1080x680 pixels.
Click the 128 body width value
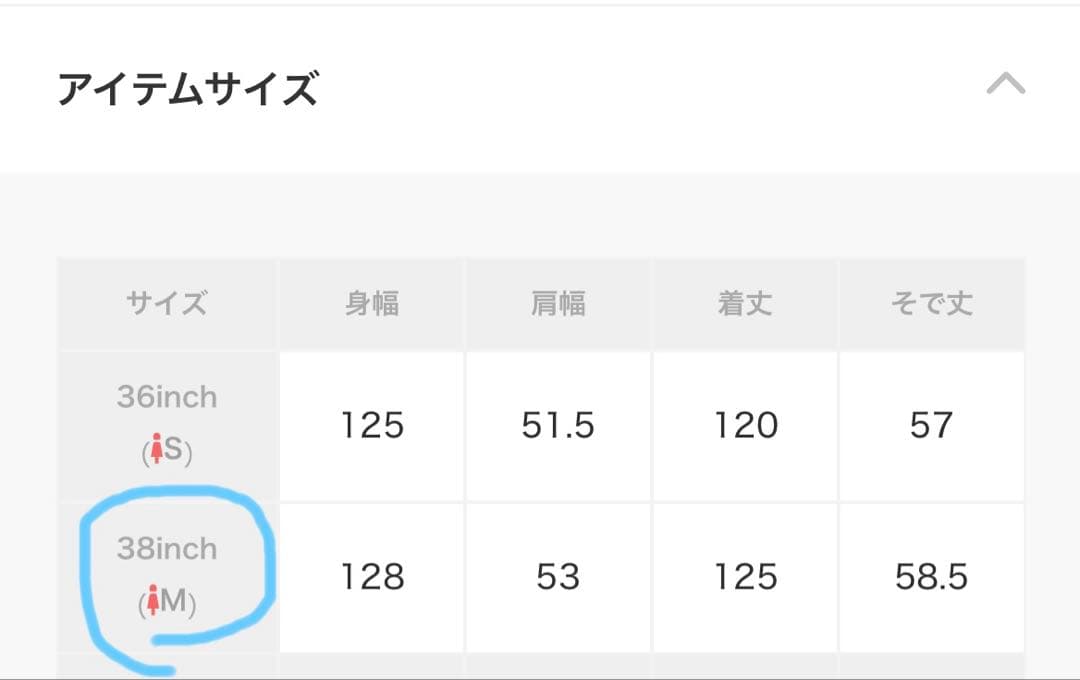(371, 576)
